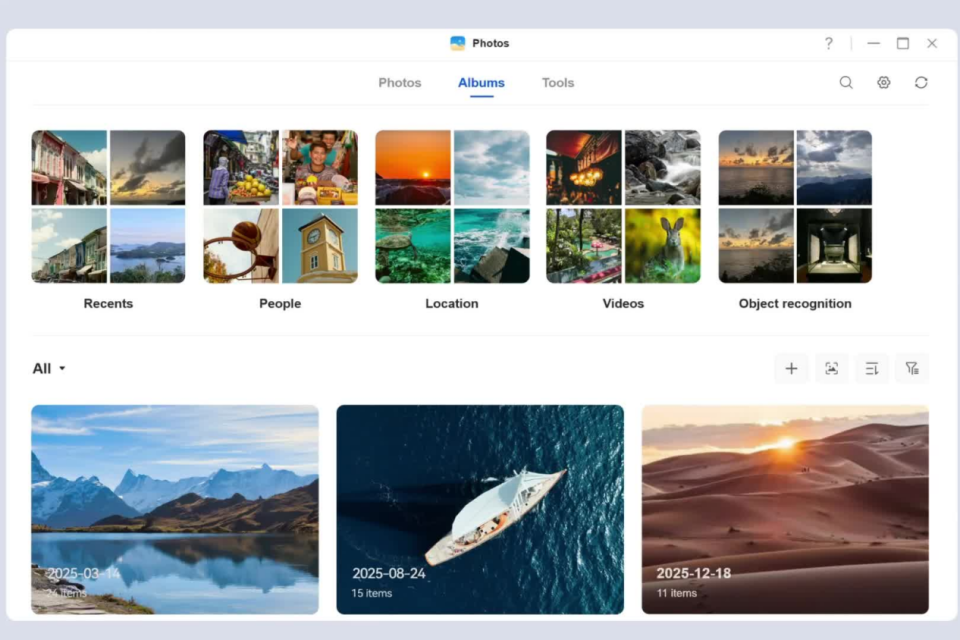Image resolution: width=960 pixels, height=640 pixels.
Task: Expand the All albums dropdown
Action: (x=49, y=369)
